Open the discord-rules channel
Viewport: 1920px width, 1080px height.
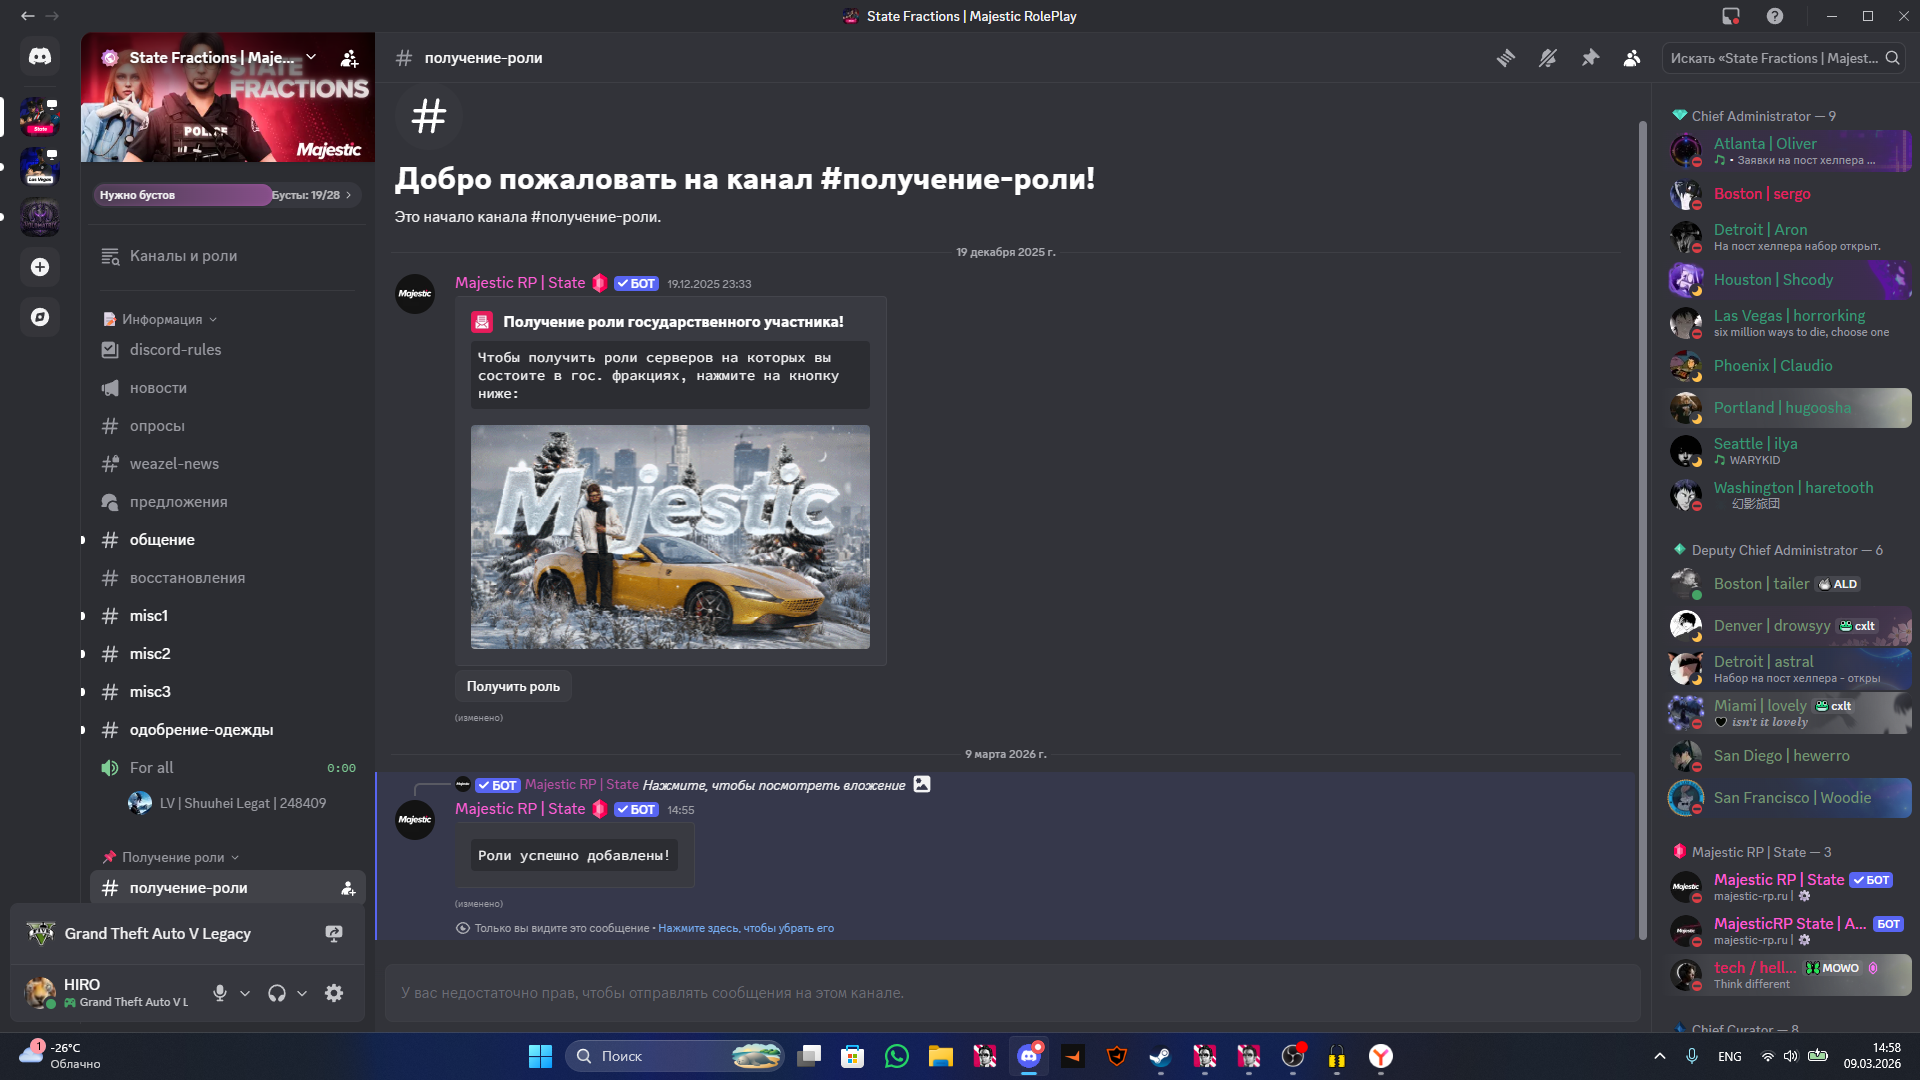[x=175, y=350]
